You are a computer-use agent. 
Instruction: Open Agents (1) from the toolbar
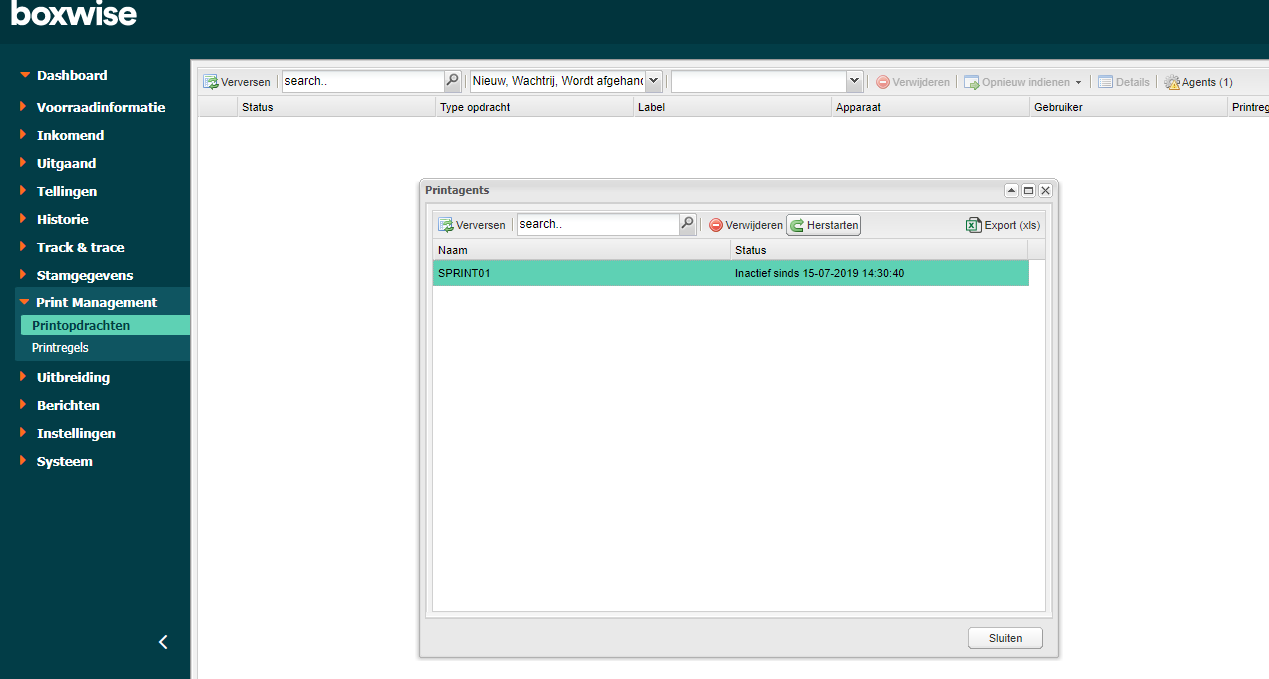(1198, 82)
